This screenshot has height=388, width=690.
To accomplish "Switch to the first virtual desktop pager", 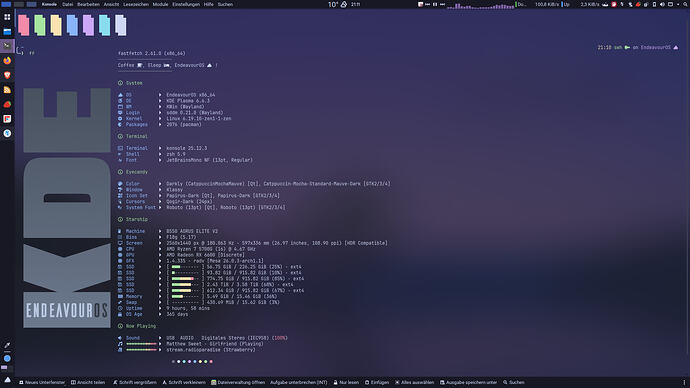I will click(x=6, y=4).
